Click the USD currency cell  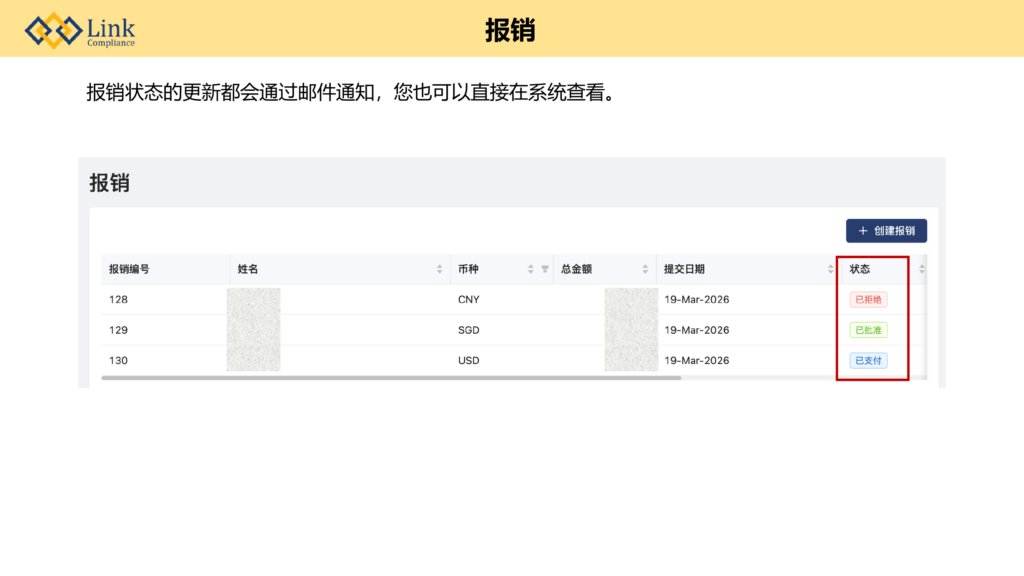click(469, 361)
